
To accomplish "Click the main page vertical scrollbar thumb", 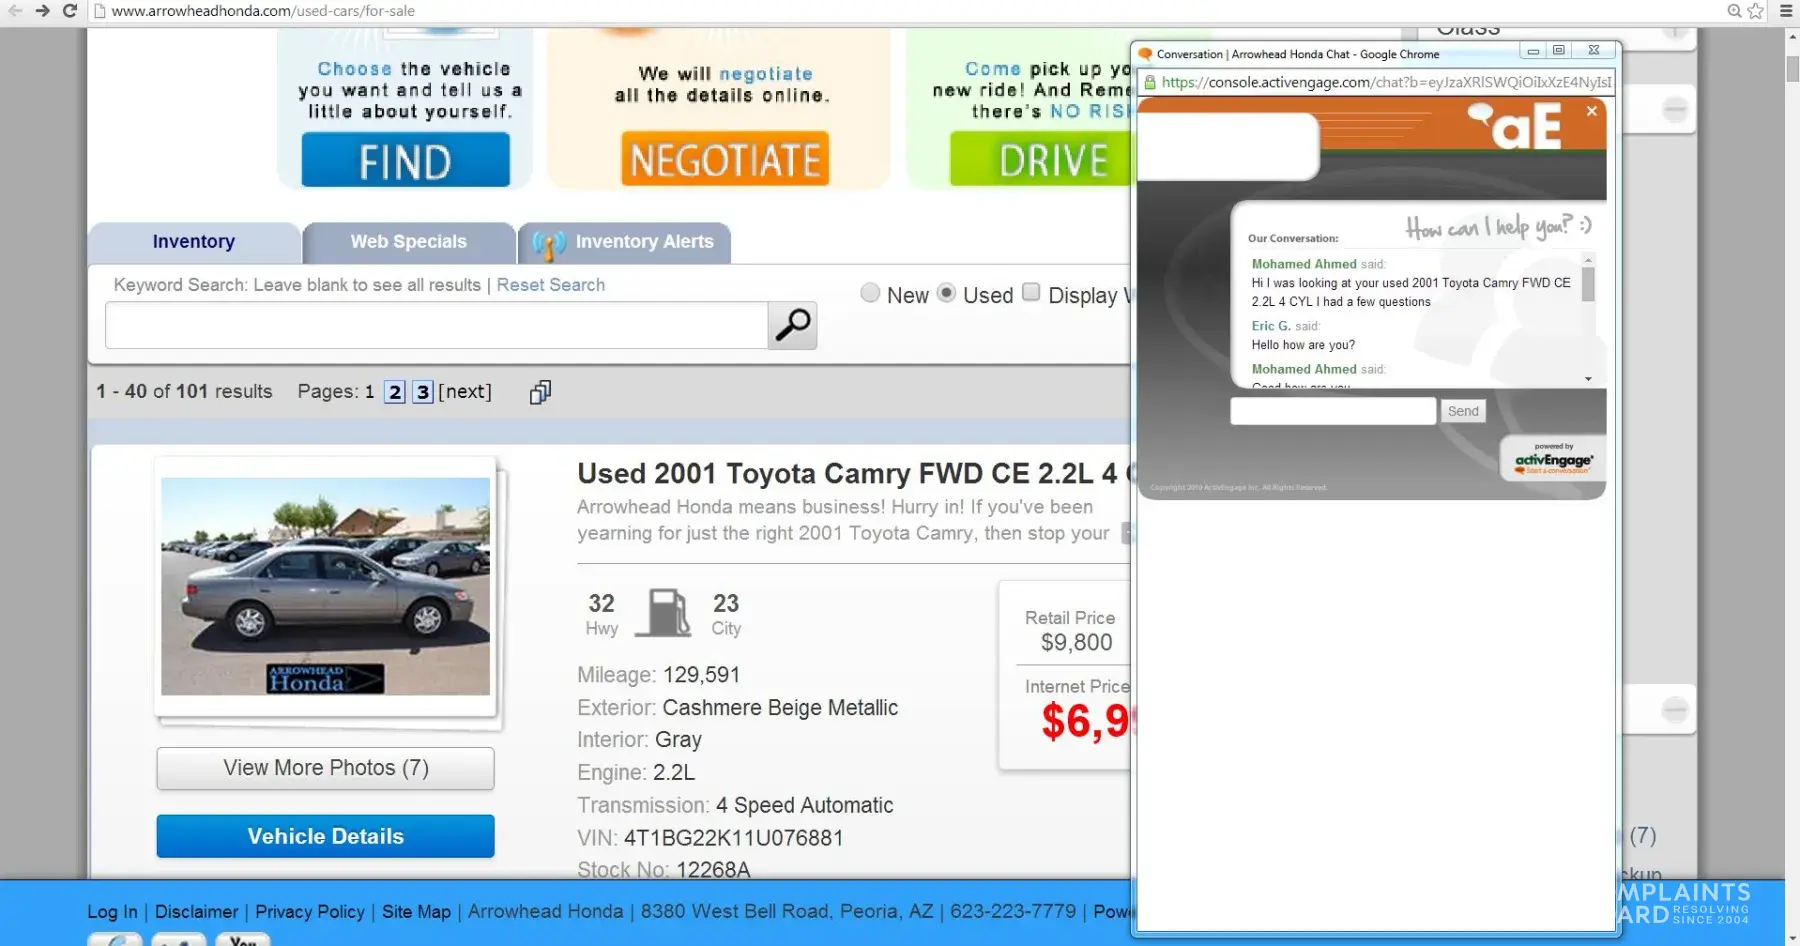I will pyautogui.click(x=1792, y=68).
